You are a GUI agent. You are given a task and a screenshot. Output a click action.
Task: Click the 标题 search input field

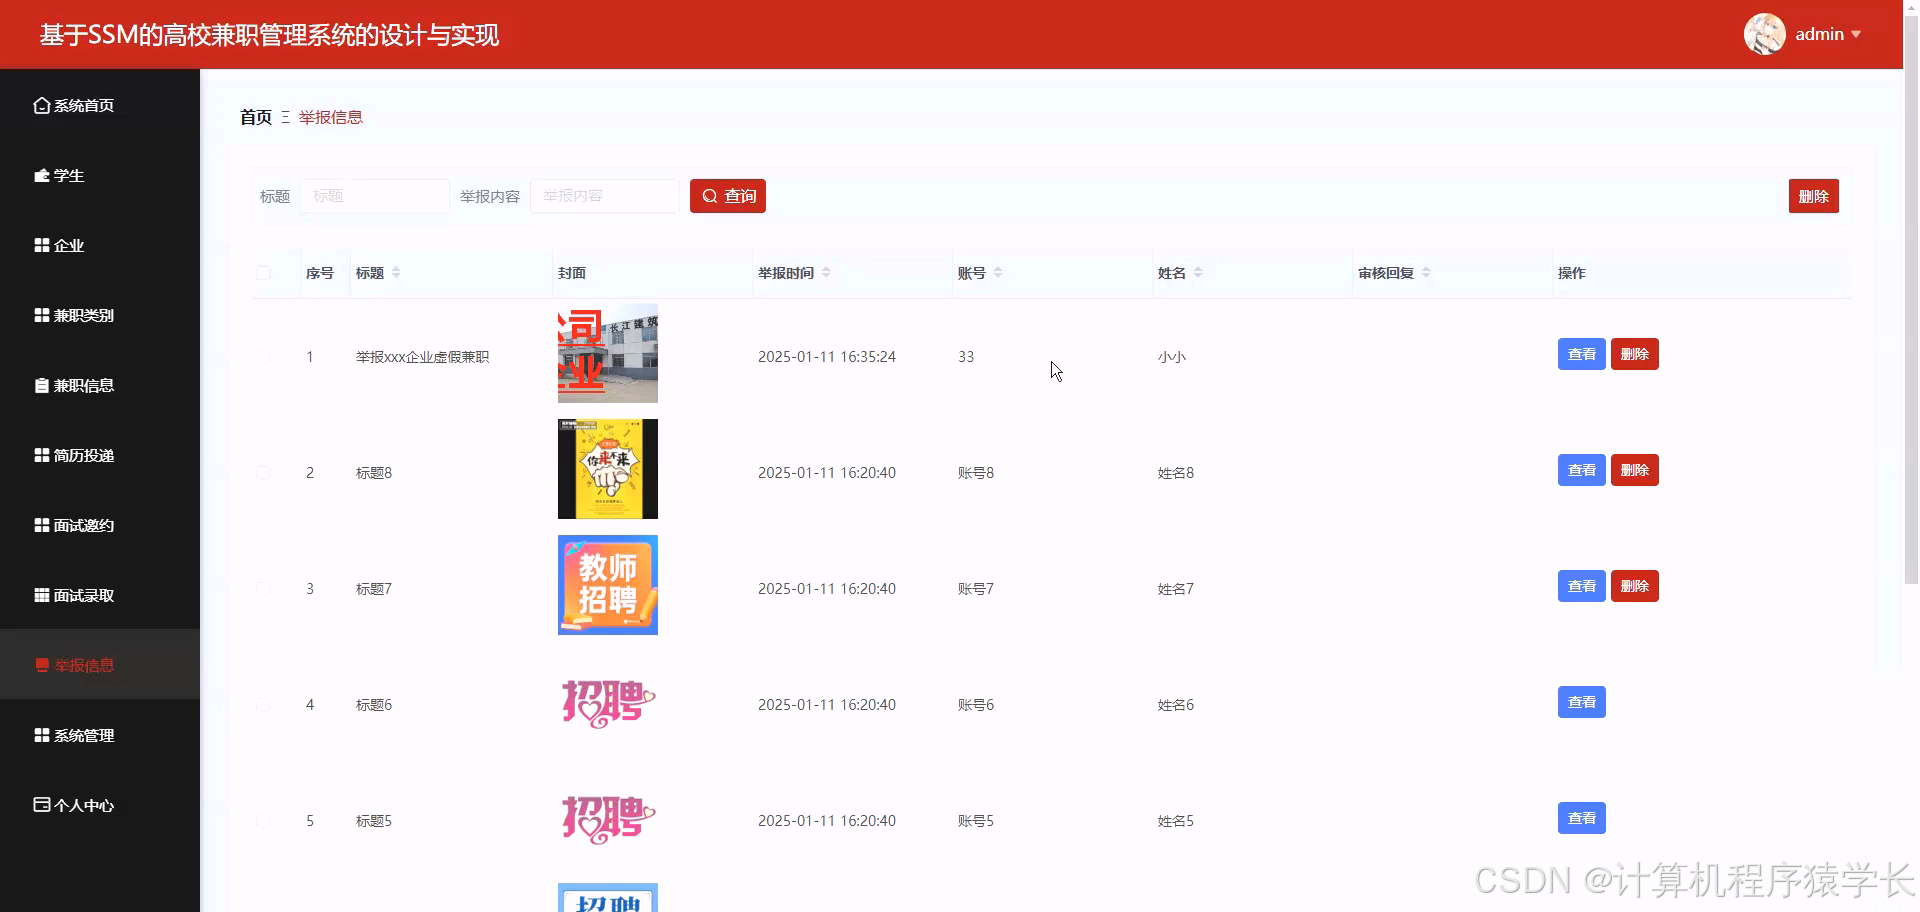[x=375, y=196]
